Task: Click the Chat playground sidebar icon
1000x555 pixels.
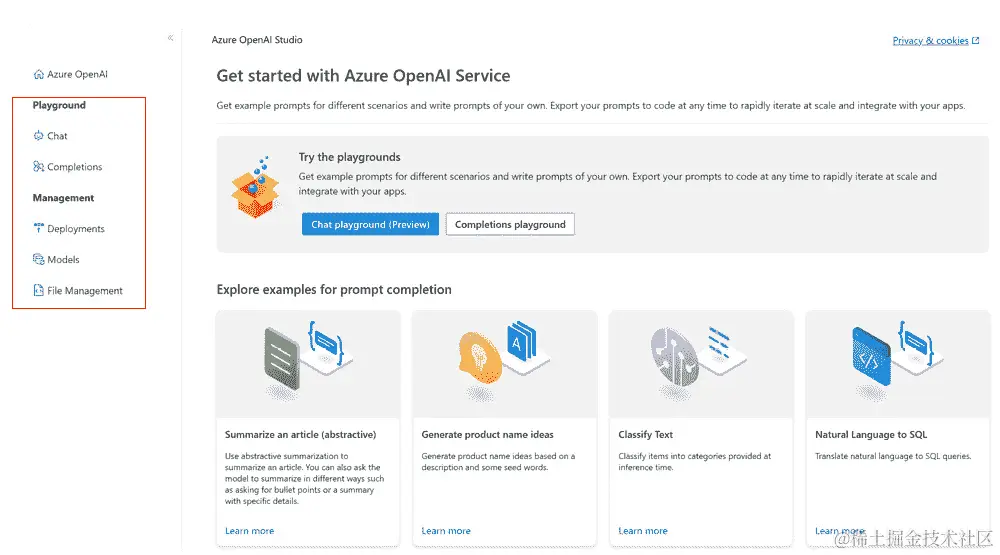Action: click(x=39, y=136)
